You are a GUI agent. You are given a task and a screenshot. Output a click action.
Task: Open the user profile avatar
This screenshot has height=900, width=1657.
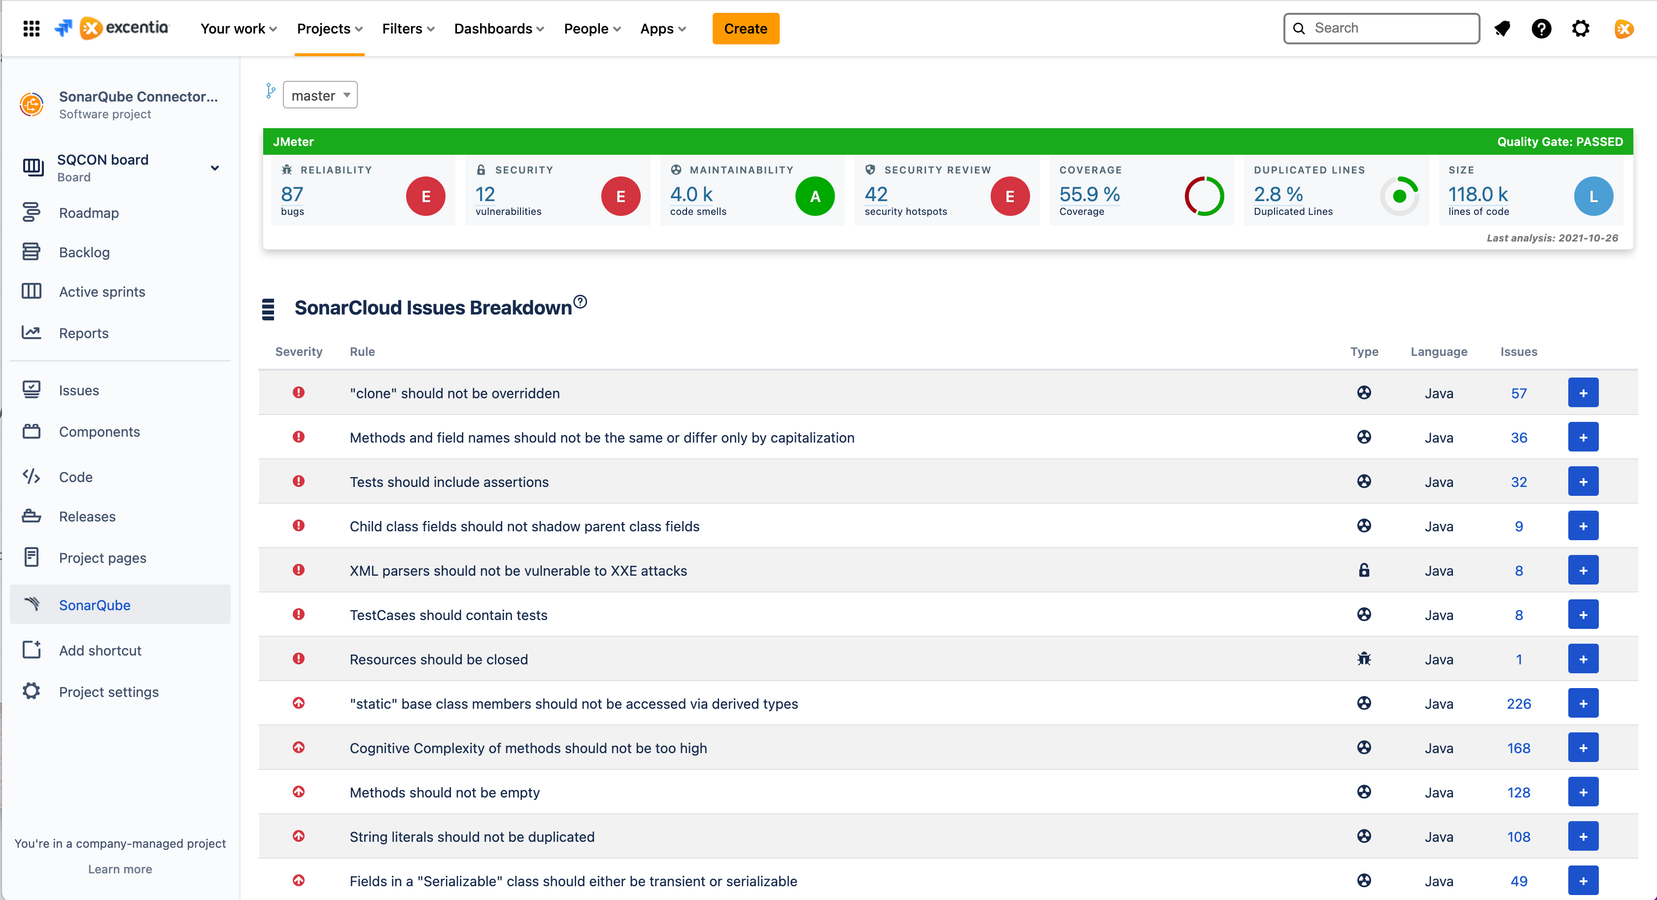1624,29
